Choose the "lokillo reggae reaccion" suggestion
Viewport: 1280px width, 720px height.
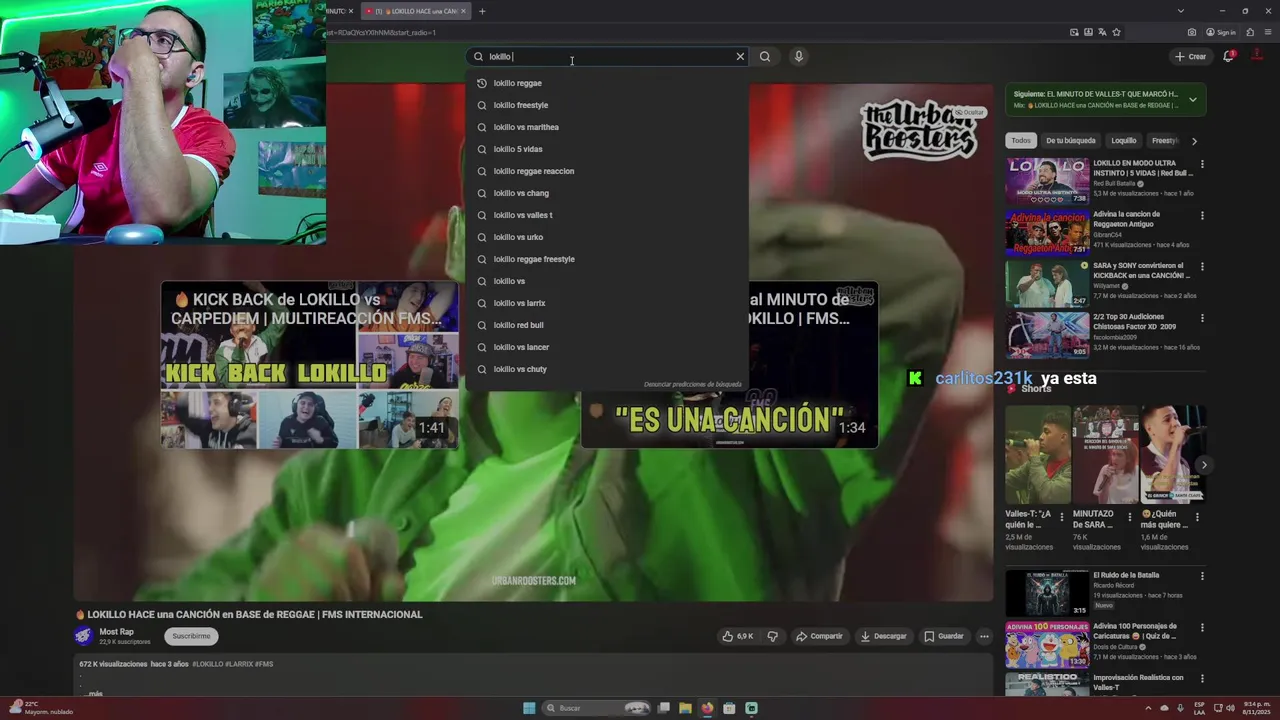pyautogui.click(x=607, y=171)
